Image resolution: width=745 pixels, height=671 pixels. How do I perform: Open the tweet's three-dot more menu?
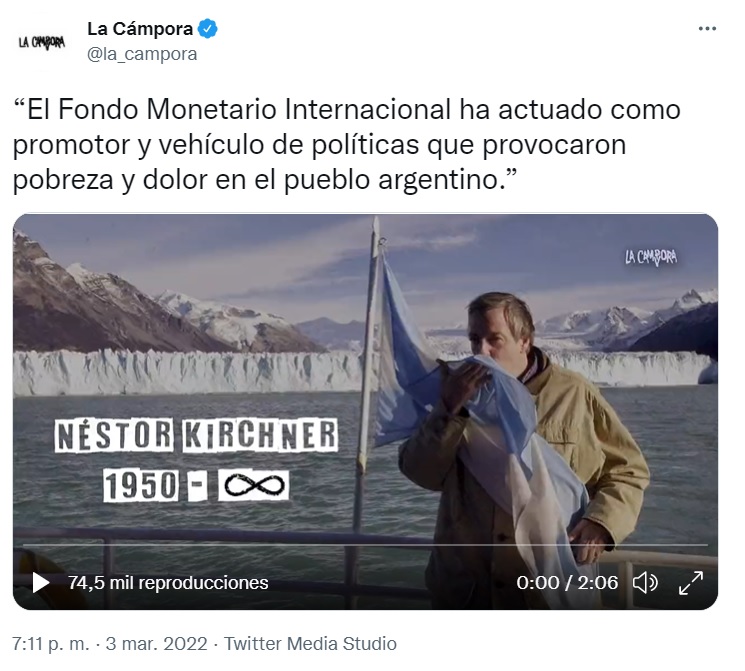click(707, 29)
